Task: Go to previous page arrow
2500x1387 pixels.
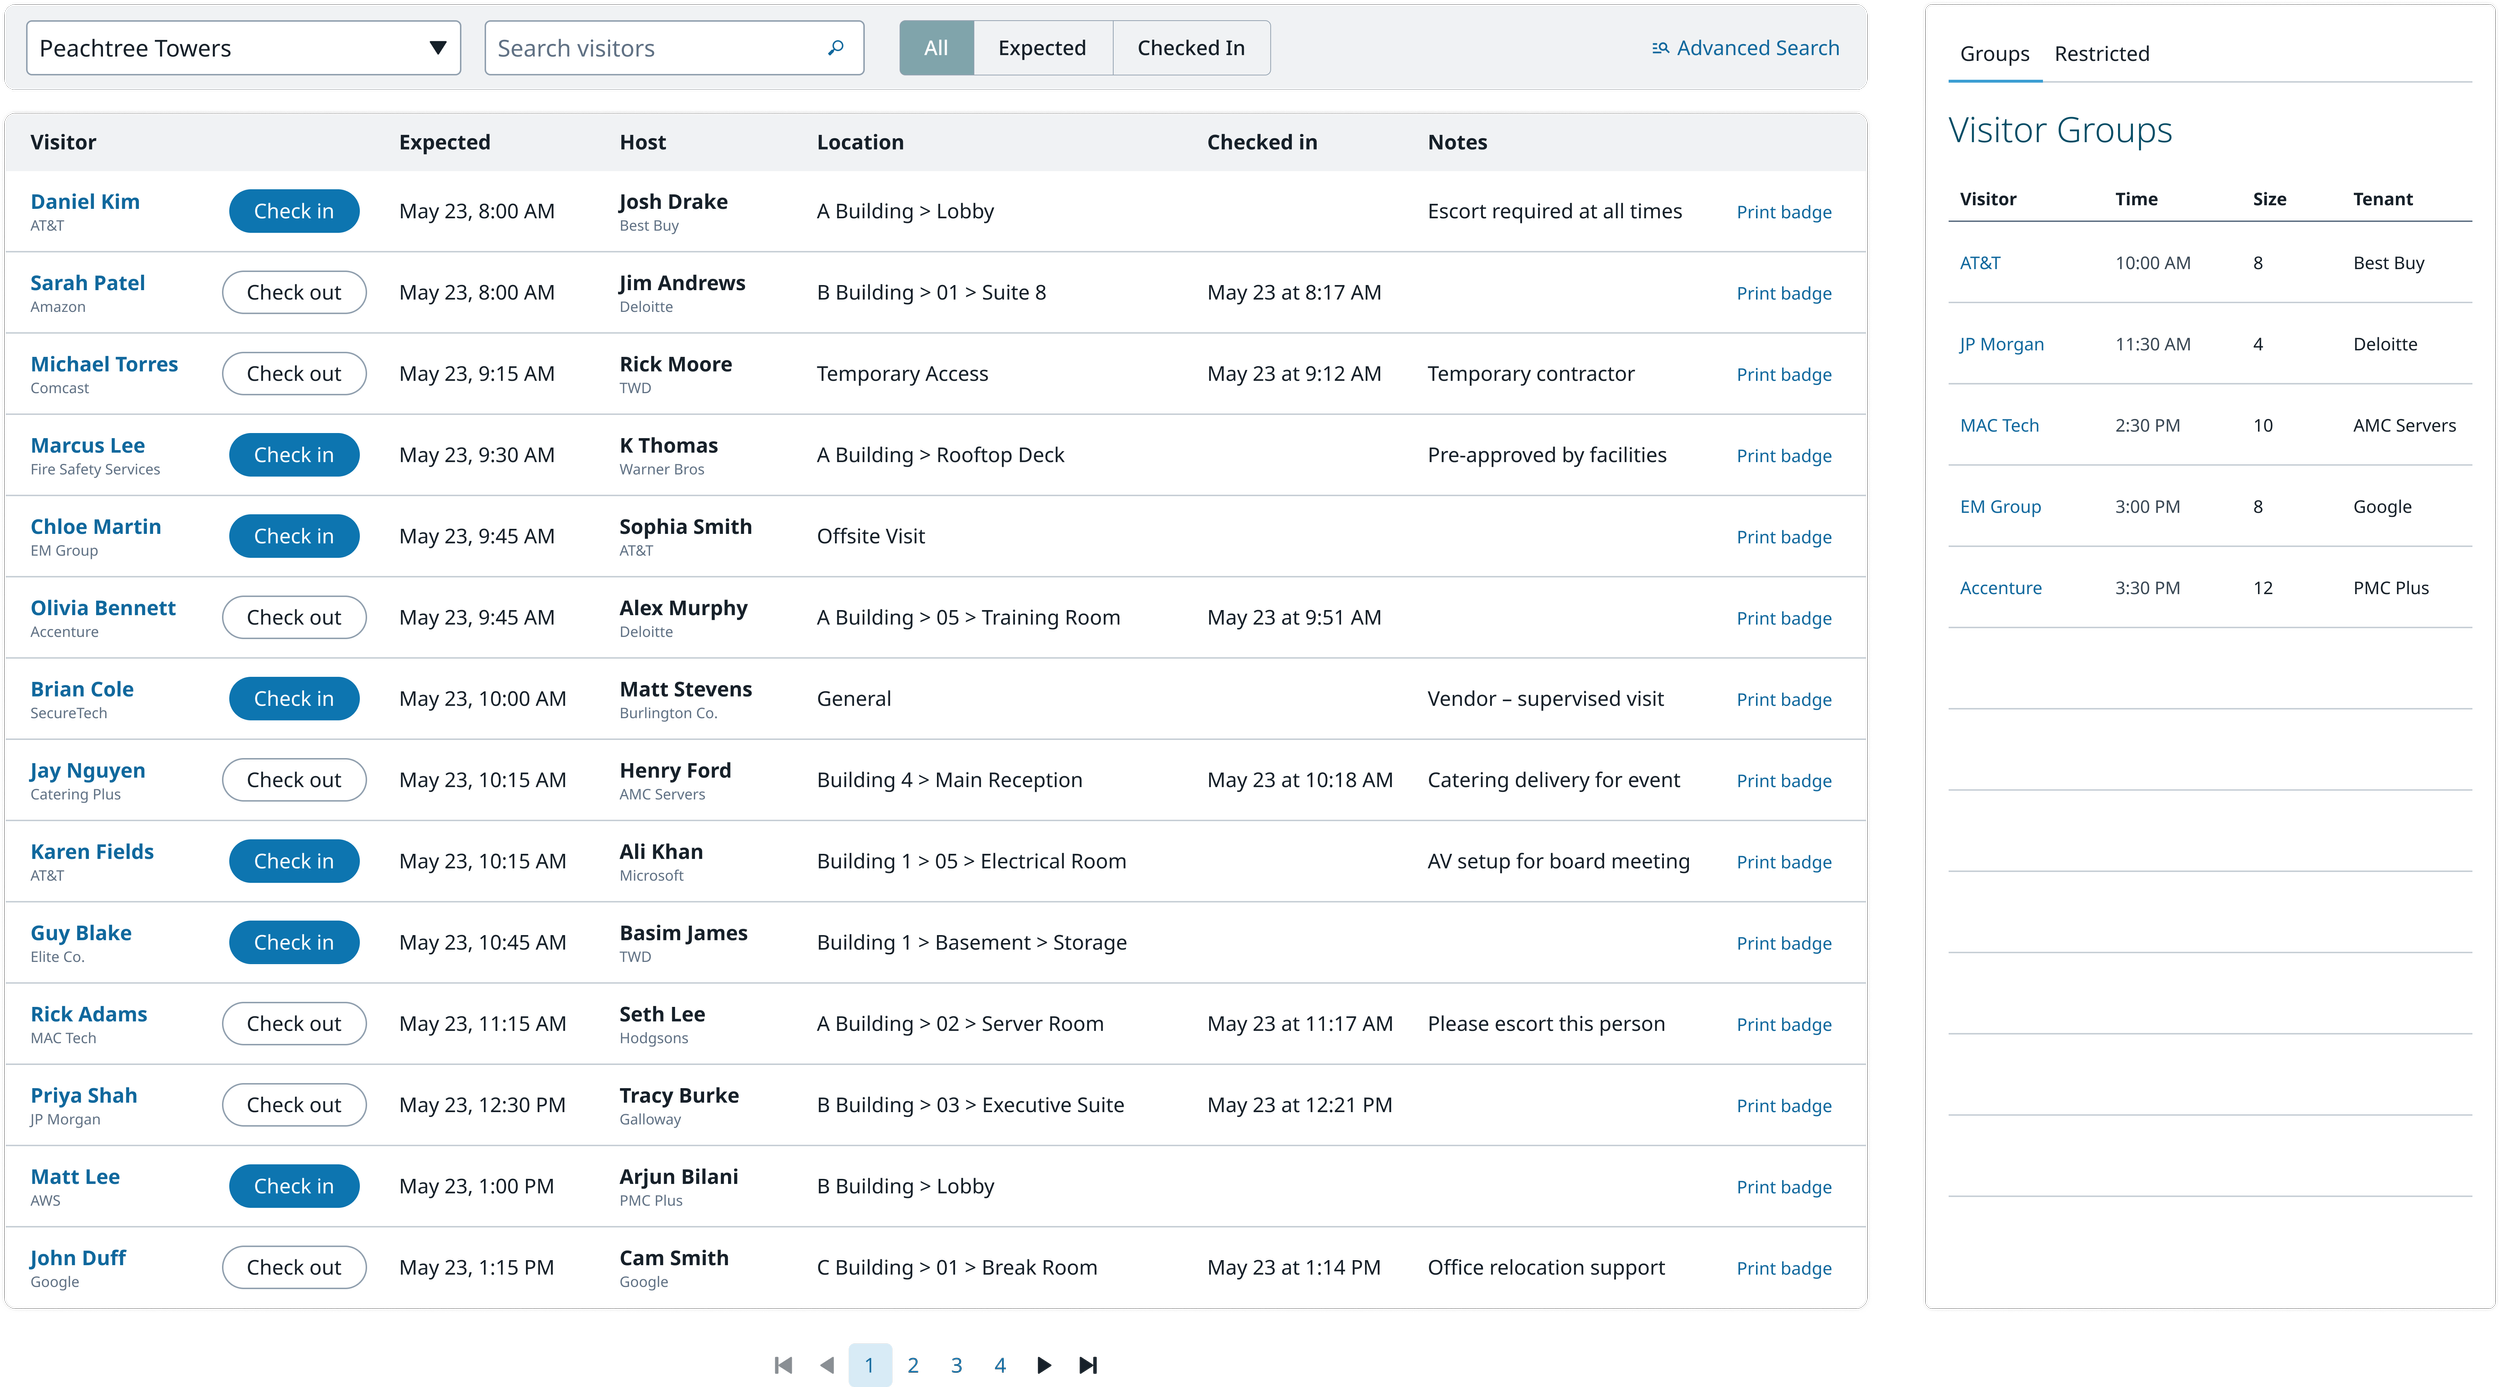Action: tap(827, 1365)
